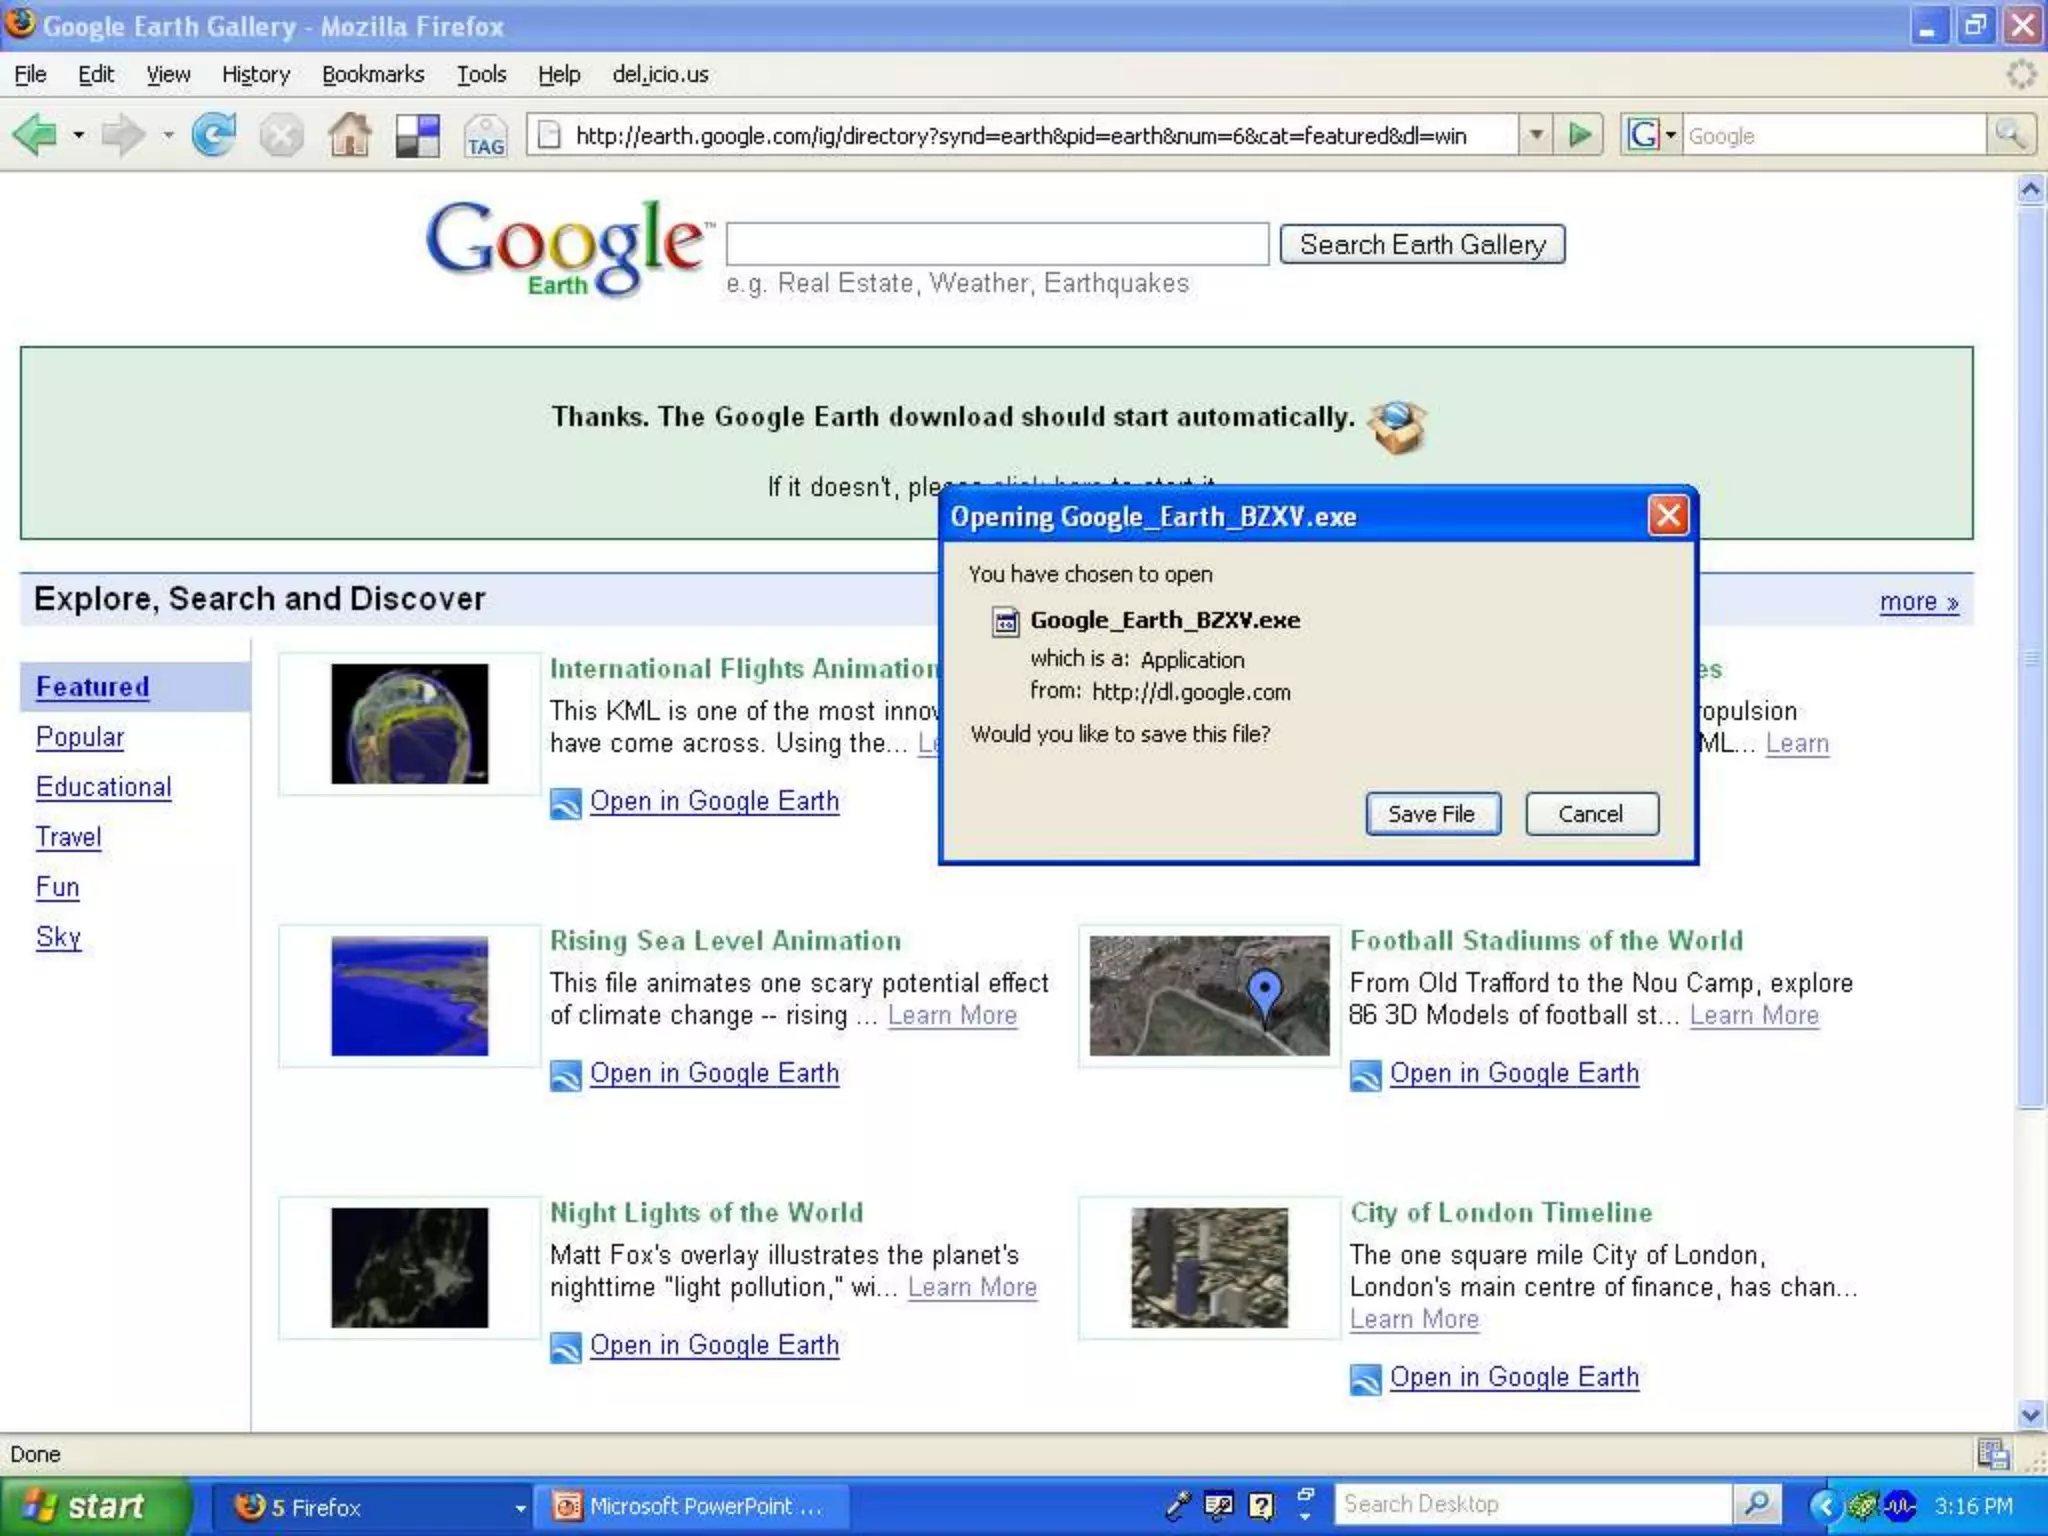
Task: Click the green Go arrow next to the URL
Action: 1580,134
